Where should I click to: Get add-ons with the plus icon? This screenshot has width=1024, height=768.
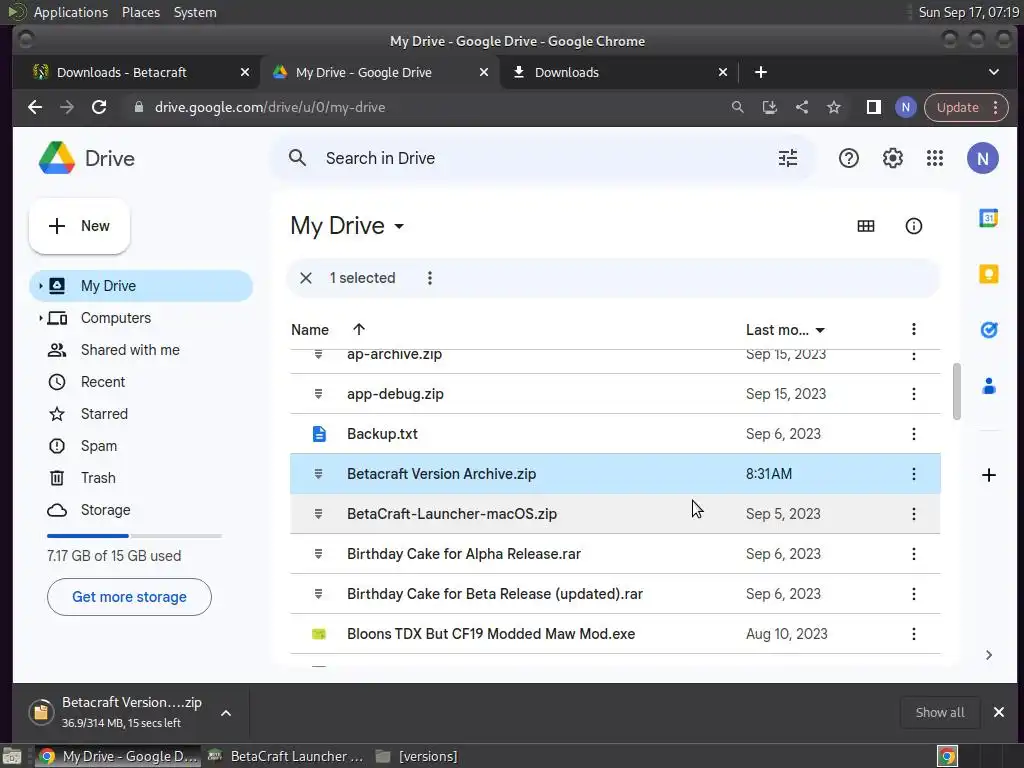tap(988, 475)
